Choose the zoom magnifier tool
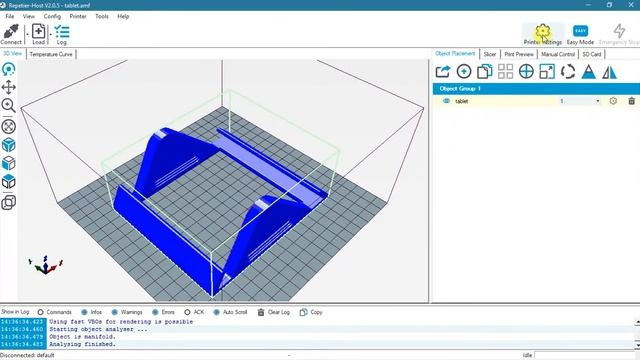 coord(9,105)
